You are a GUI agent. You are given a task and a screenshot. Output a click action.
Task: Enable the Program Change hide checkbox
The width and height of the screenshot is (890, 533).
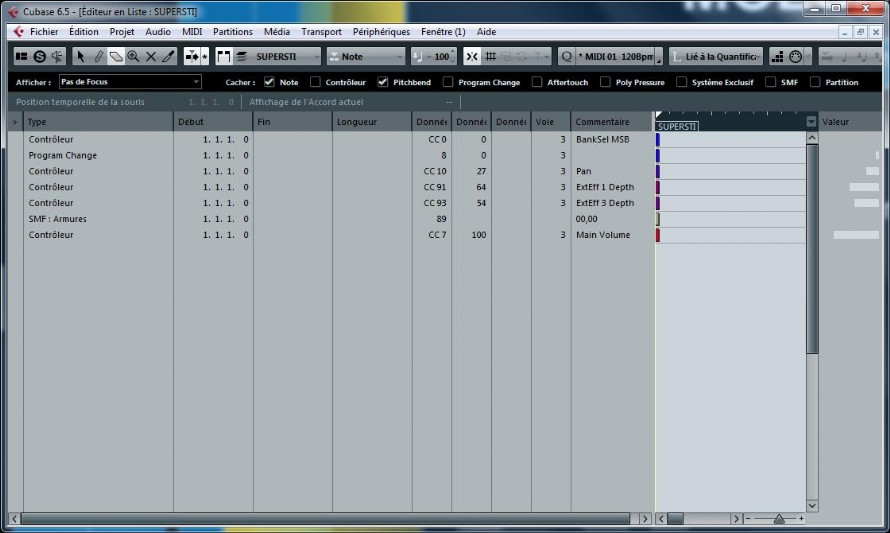point(448,82)
